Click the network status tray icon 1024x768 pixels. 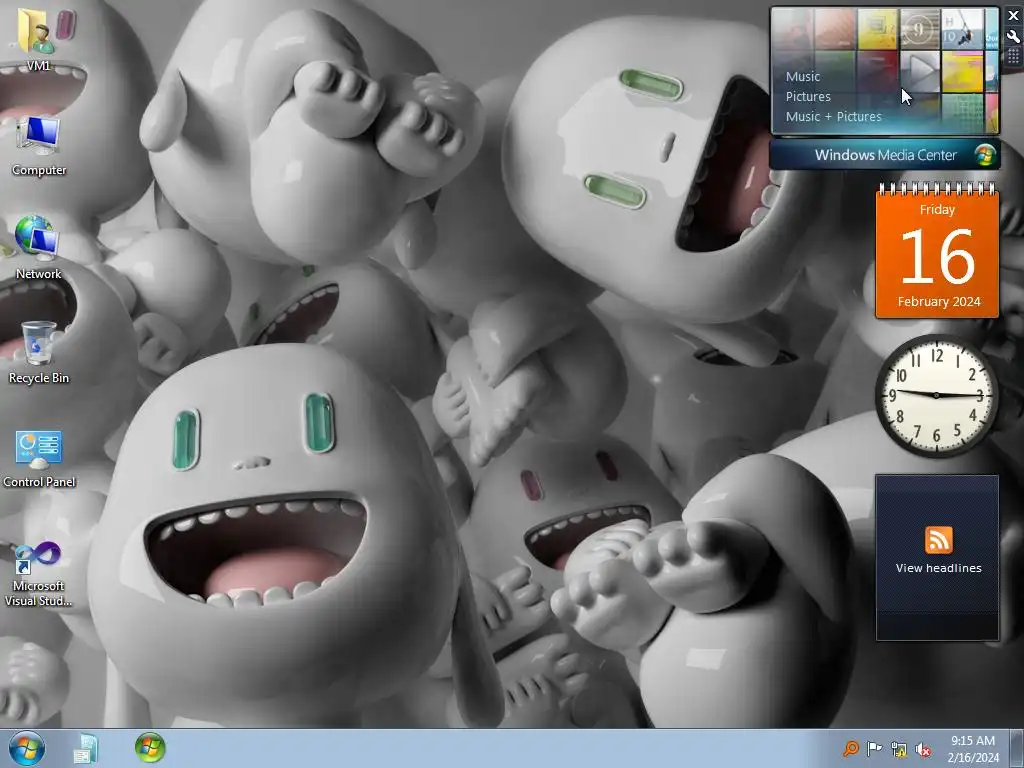tap(899, 749)
